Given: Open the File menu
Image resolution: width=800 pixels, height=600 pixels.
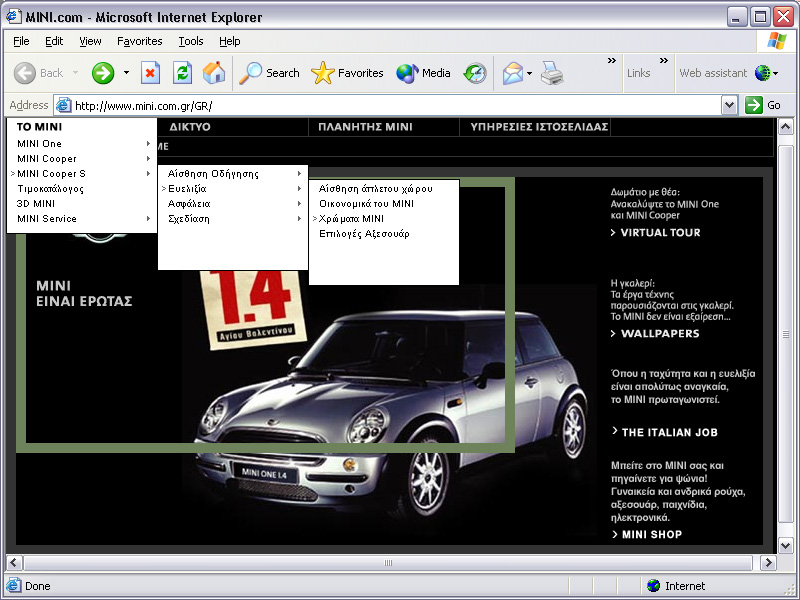Looking at the screenshot, I should pyautogui.click(x=21, y=41).
